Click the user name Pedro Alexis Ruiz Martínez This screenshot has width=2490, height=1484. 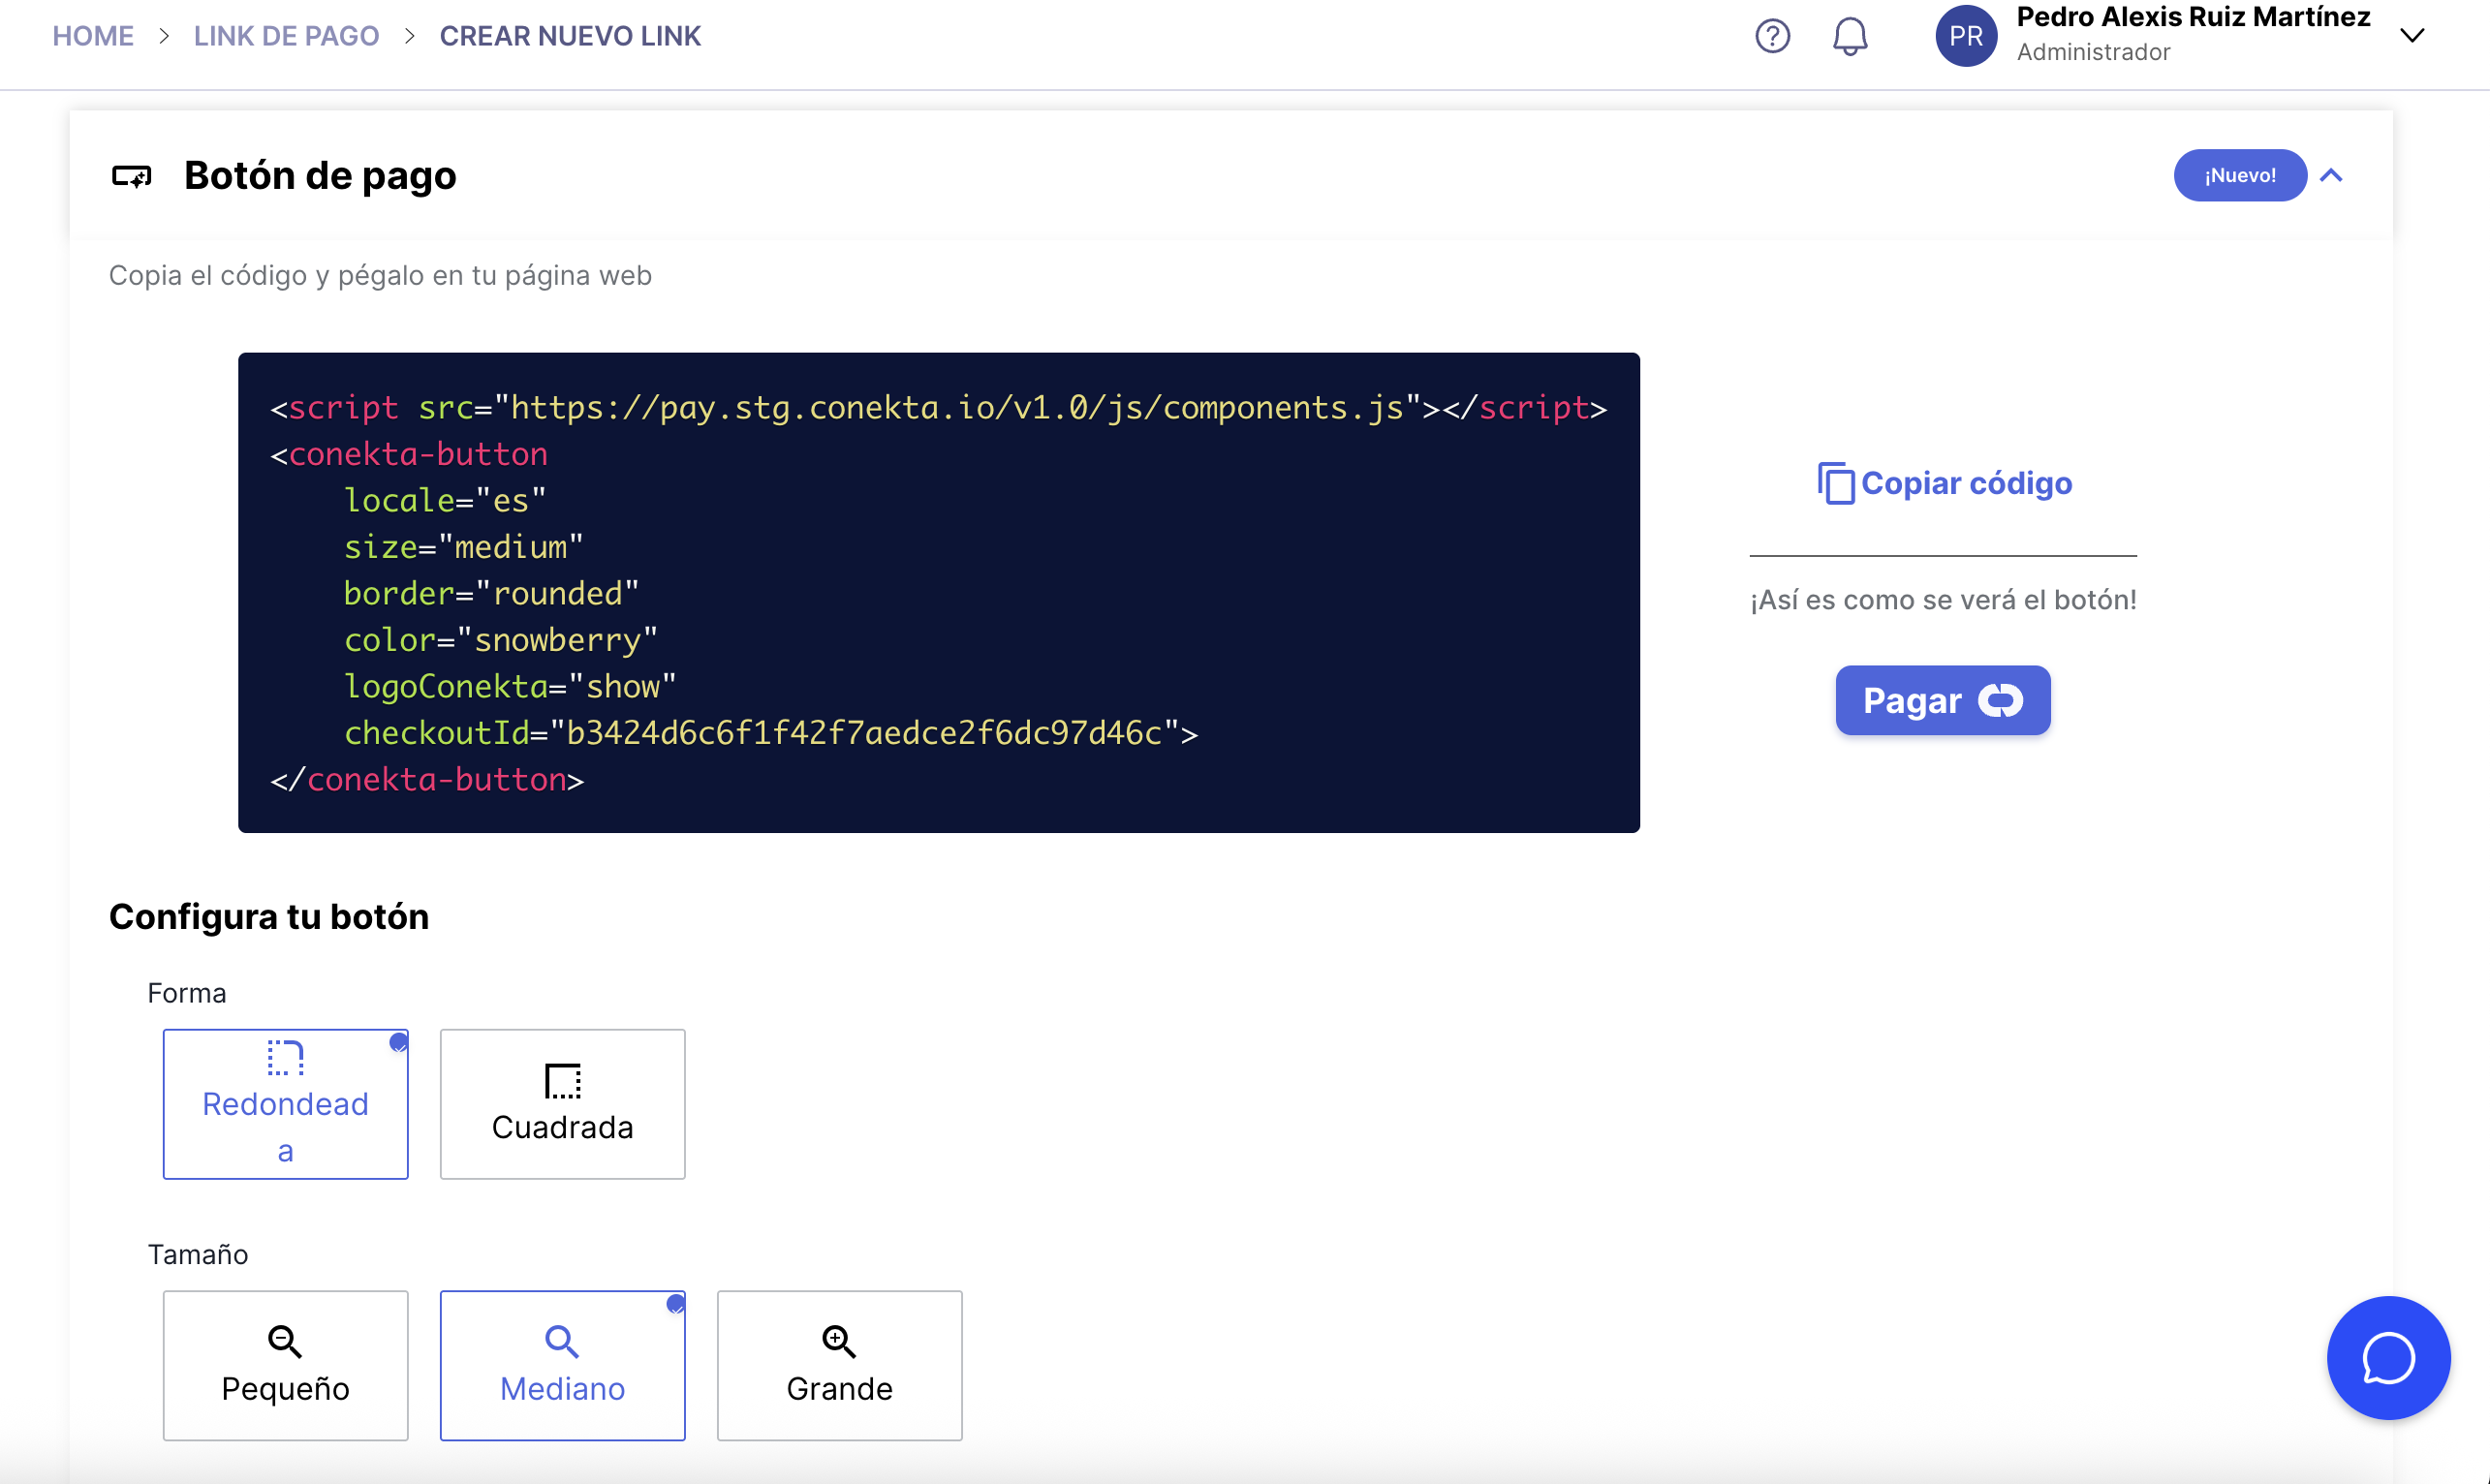point(2193,17)
